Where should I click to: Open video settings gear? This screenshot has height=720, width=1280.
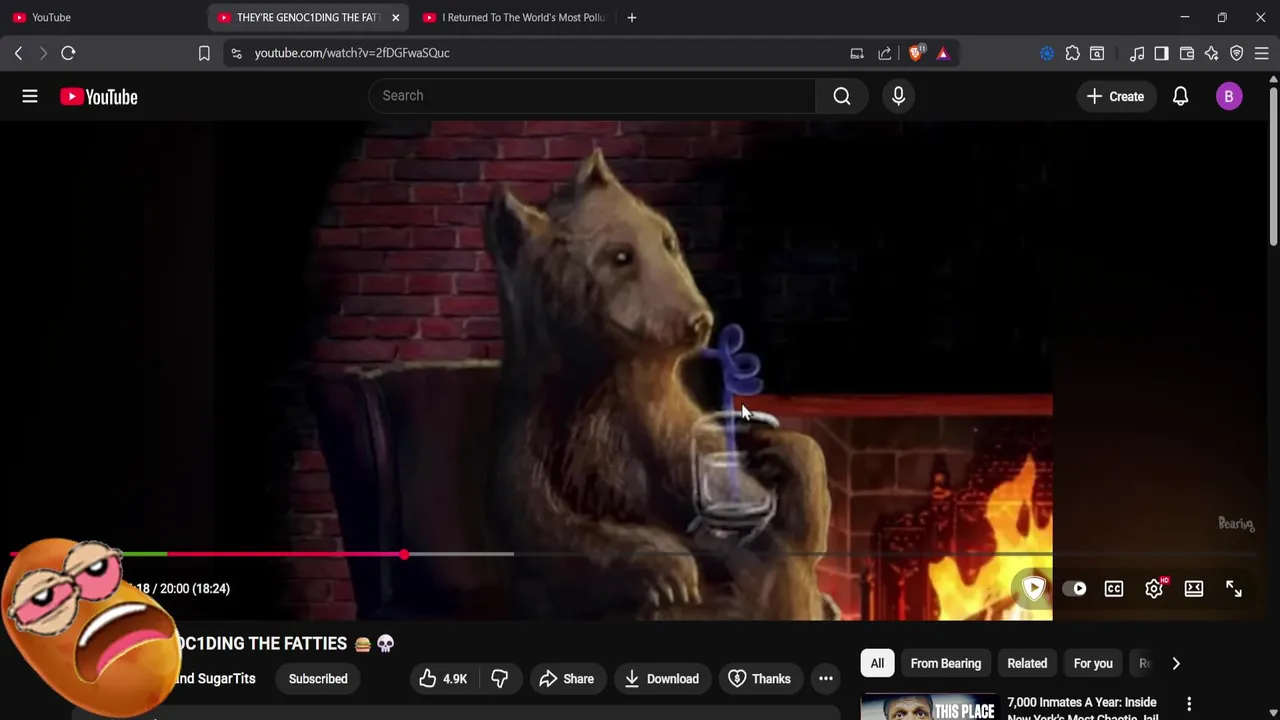1154,589
